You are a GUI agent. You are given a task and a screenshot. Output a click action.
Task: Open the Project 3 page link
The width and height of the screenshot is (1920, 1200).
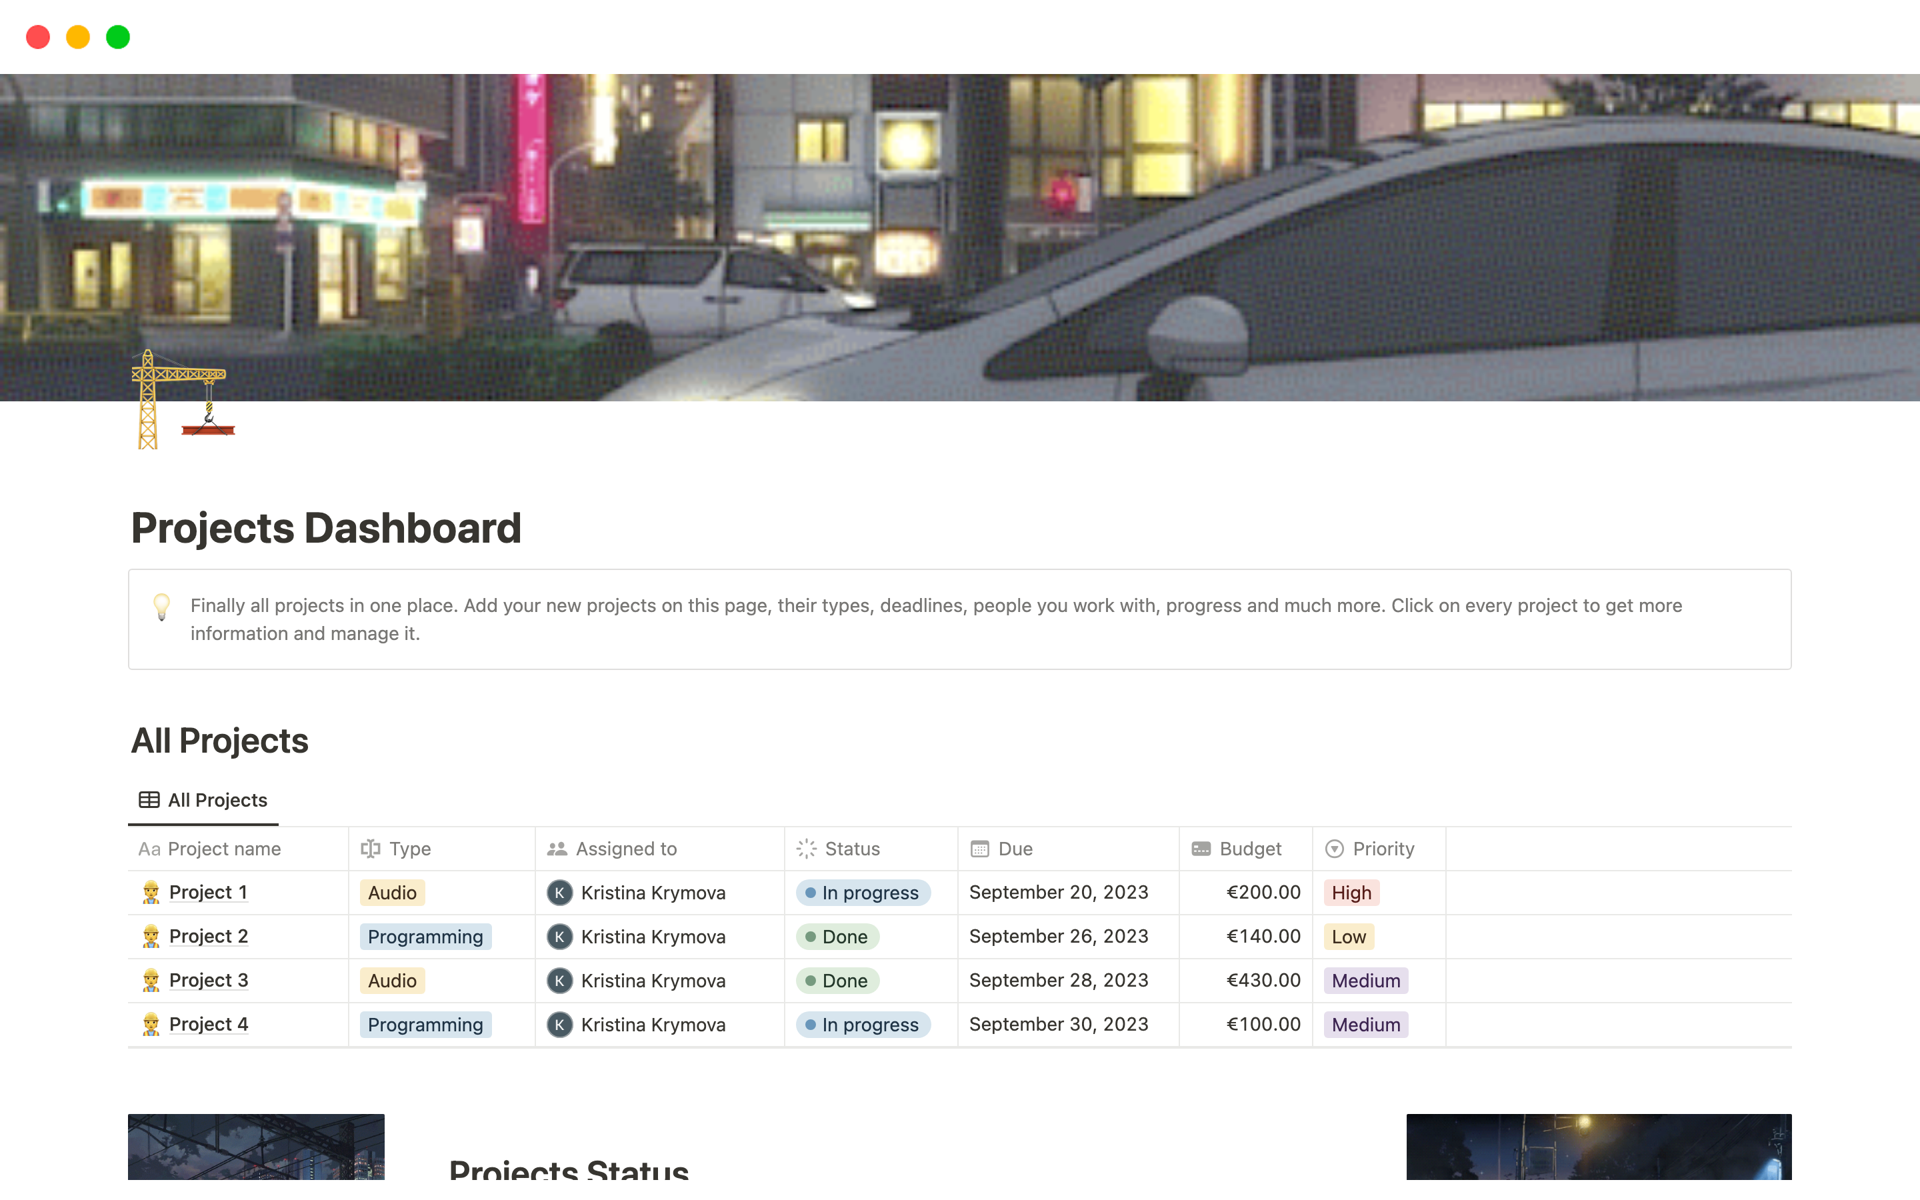208,981
